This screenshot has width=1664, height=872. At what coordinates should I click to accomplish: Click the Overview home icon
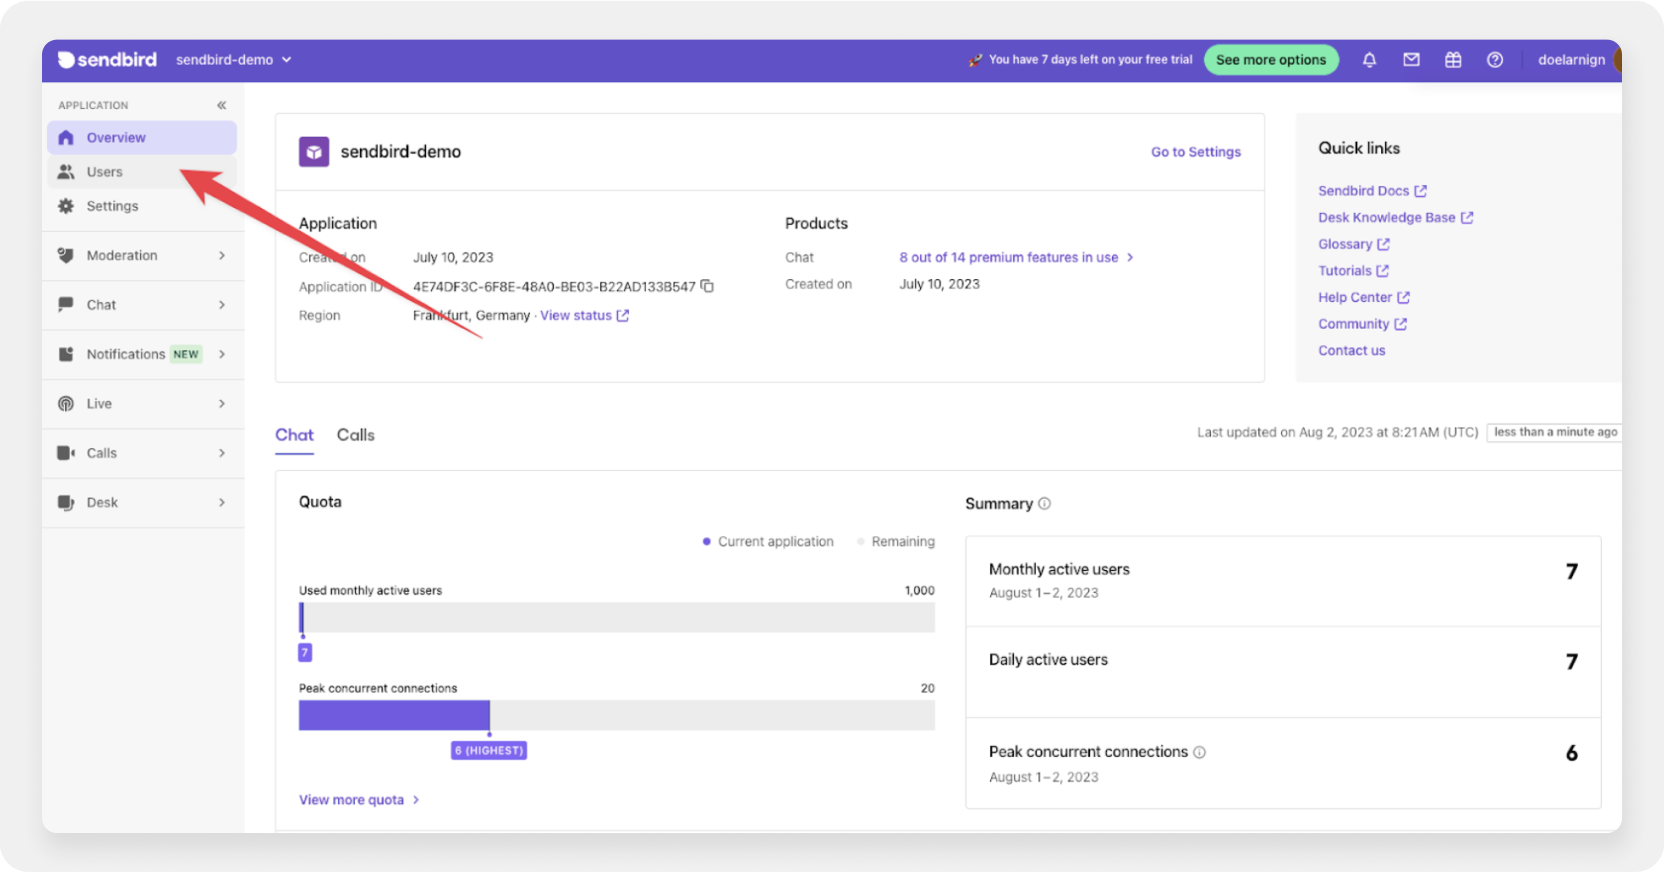(x=66, y=138)
